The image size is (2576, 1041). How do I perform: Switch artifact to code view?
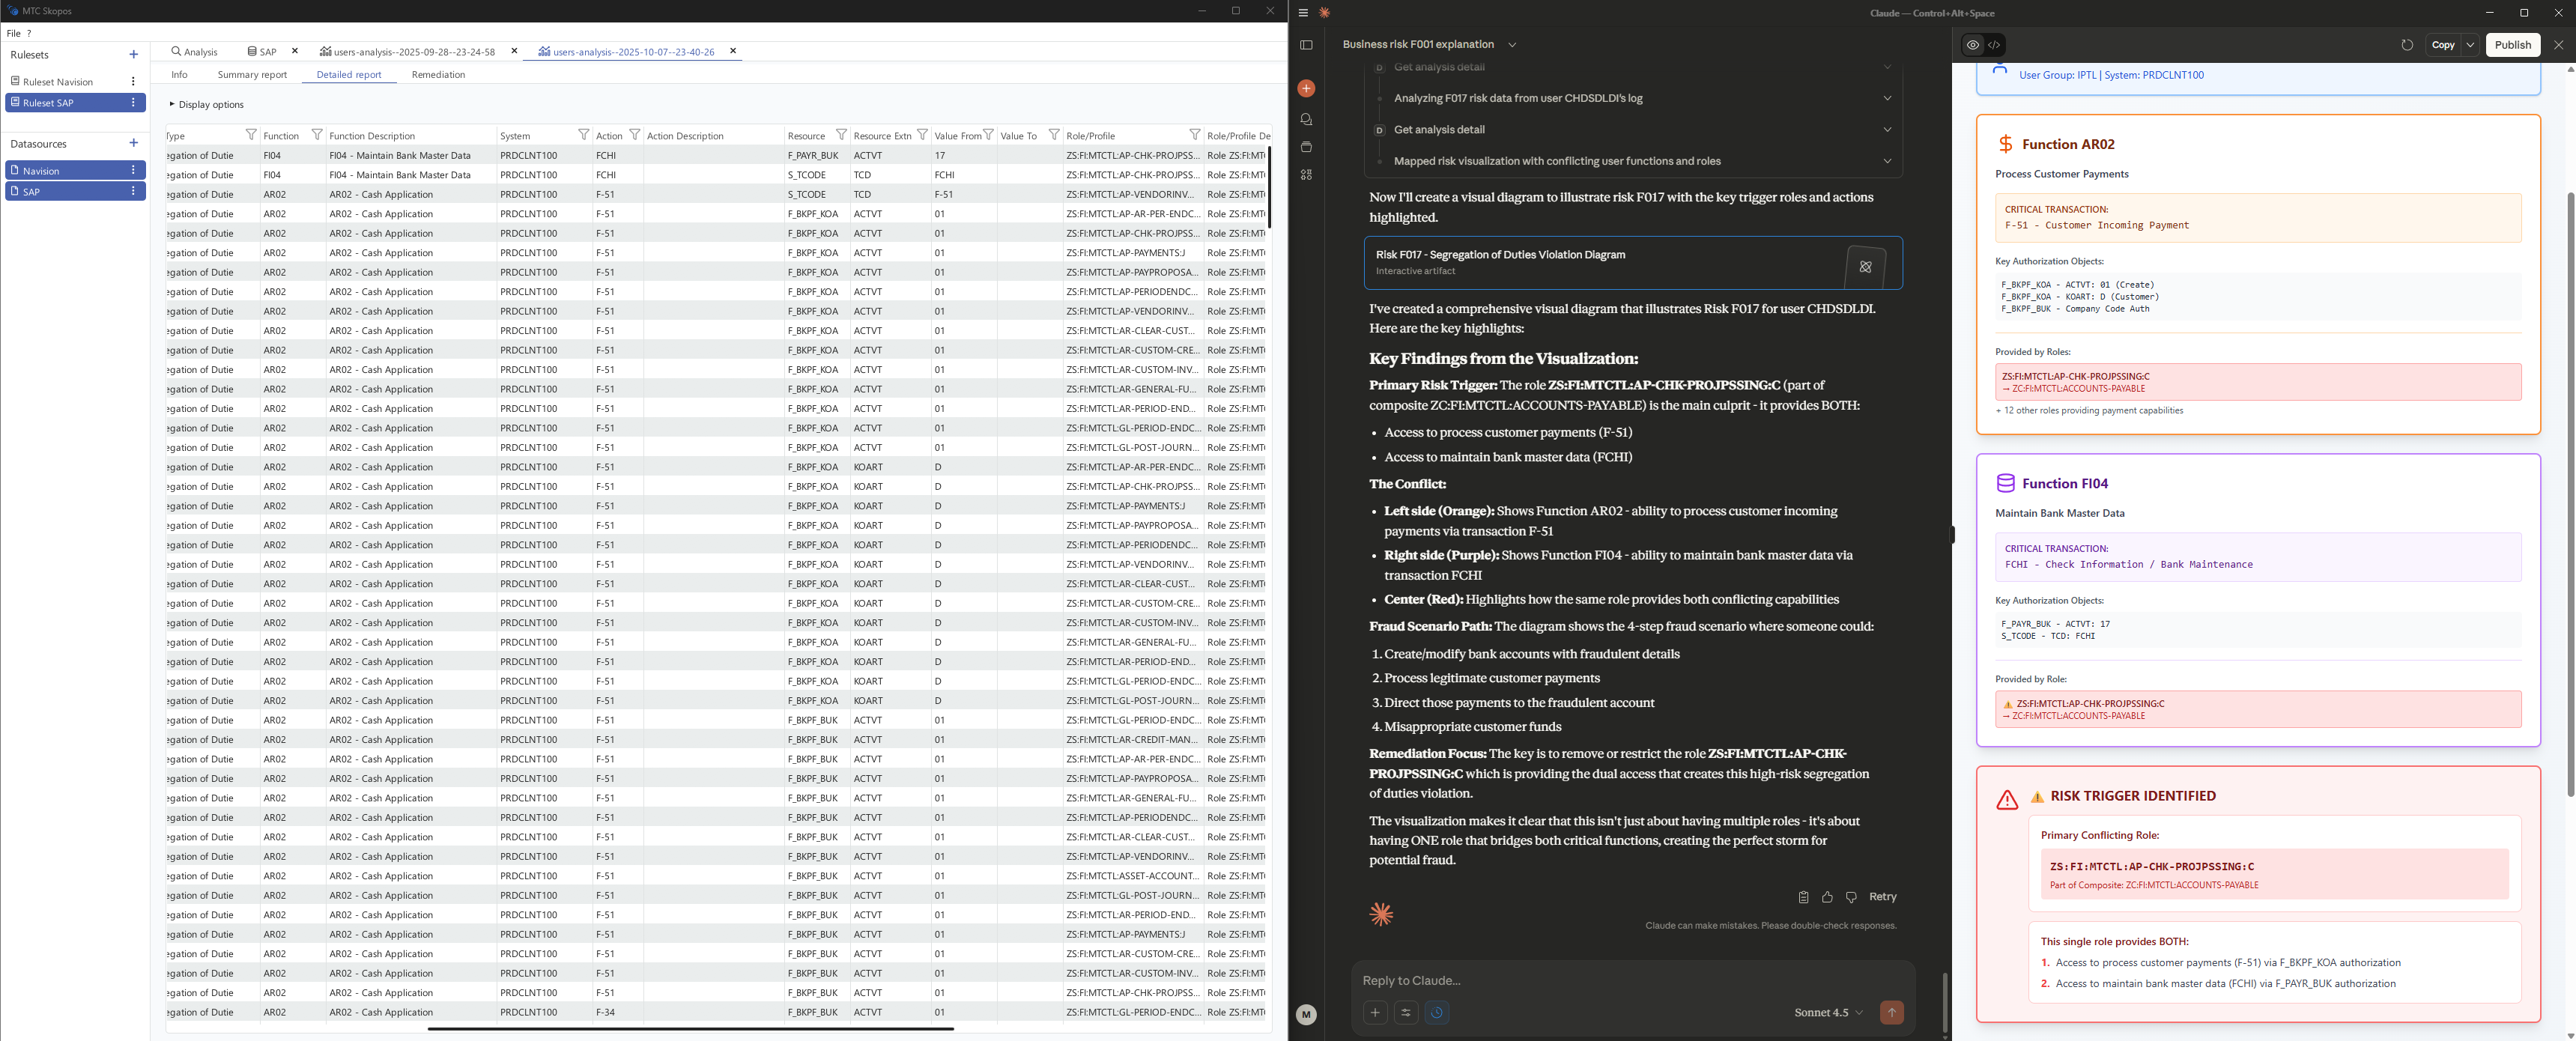pyautogui.click(x=1994, y=45)
